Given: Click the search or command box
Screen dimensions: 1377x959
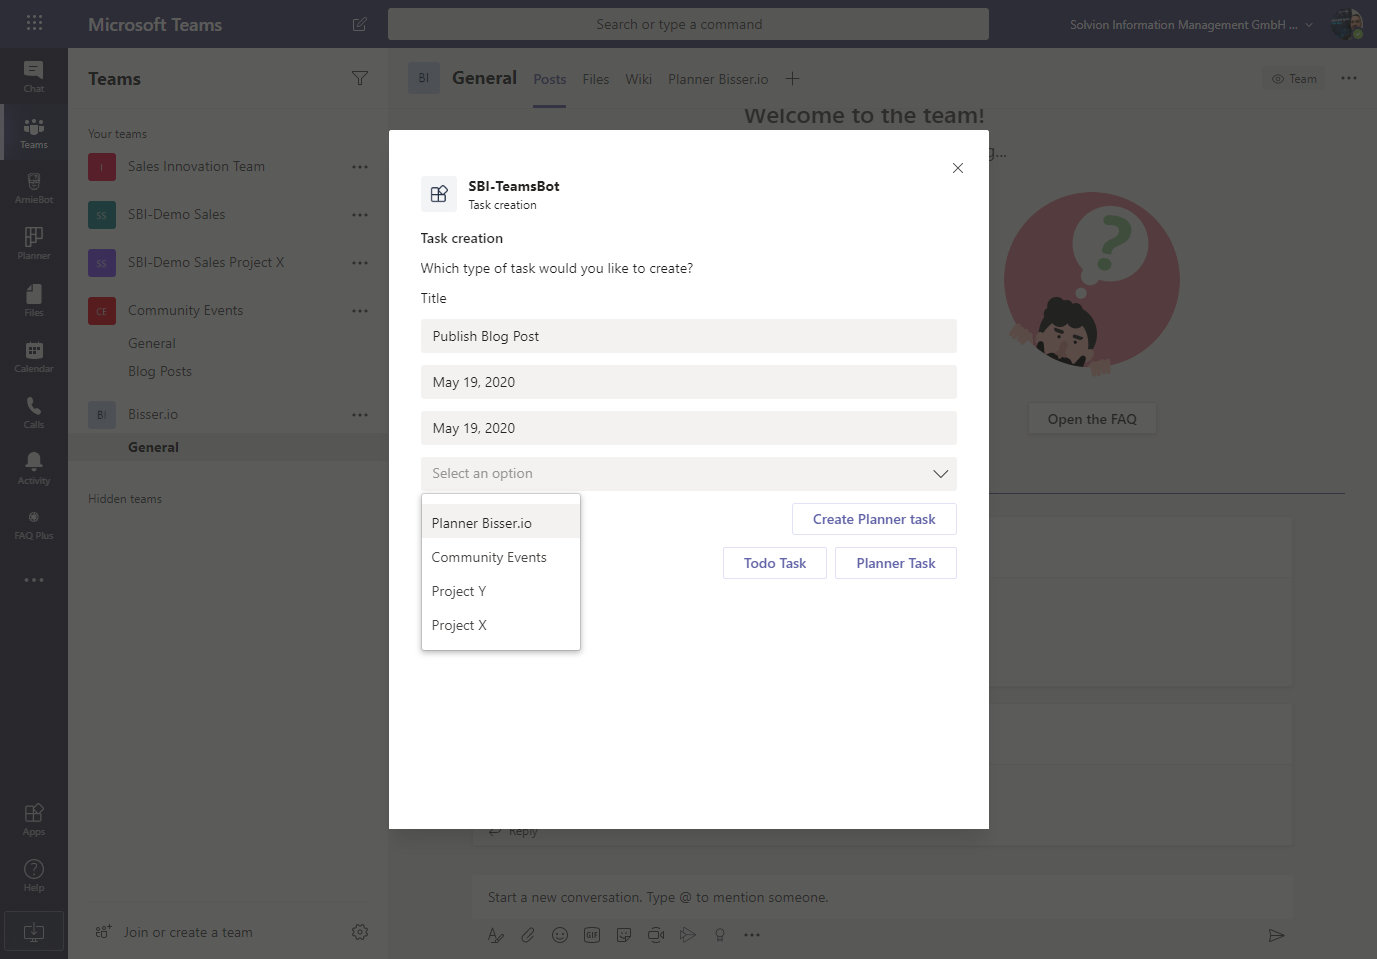Looking at the screenshot, I should click(x=688, y=24).
